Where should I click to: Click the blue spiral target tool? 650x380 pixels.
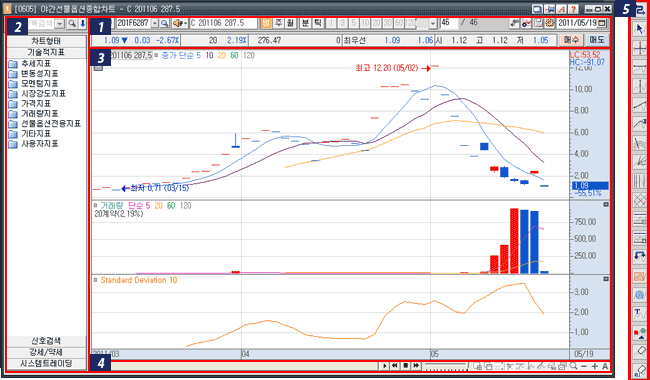(x=640, y=295)
